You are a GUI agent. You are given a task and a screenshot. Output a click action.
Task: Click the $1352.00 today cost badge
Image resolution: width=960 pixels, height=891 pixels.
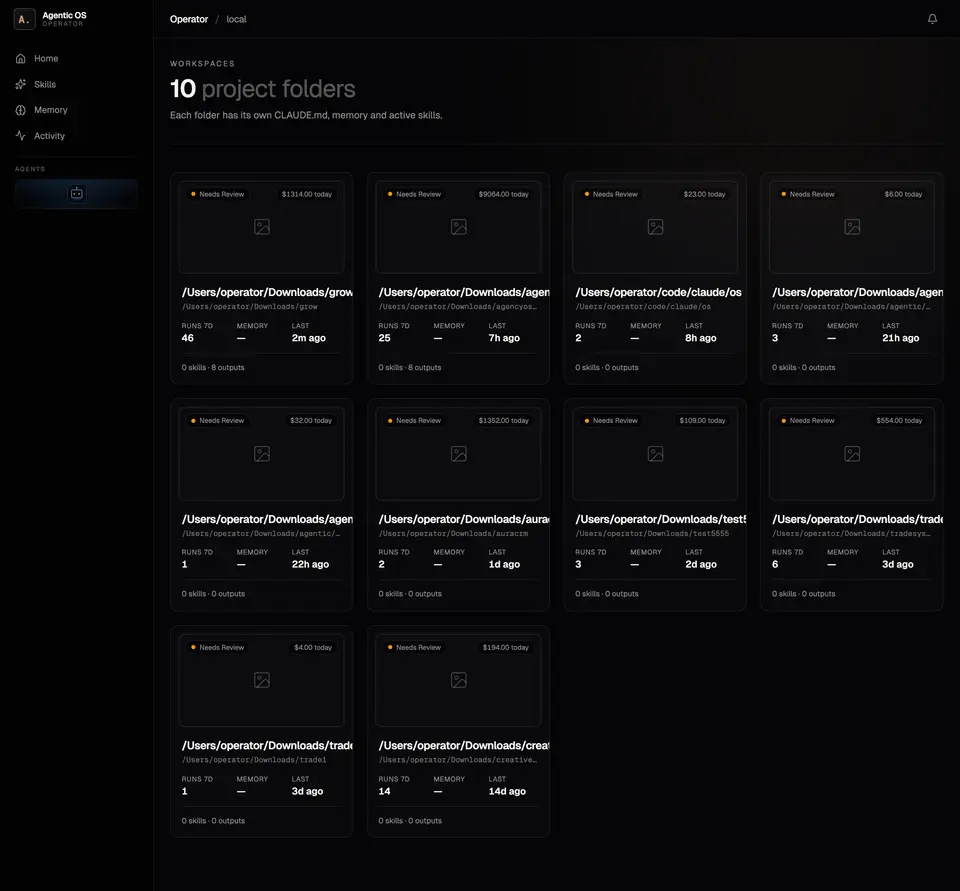click(503, 421)
